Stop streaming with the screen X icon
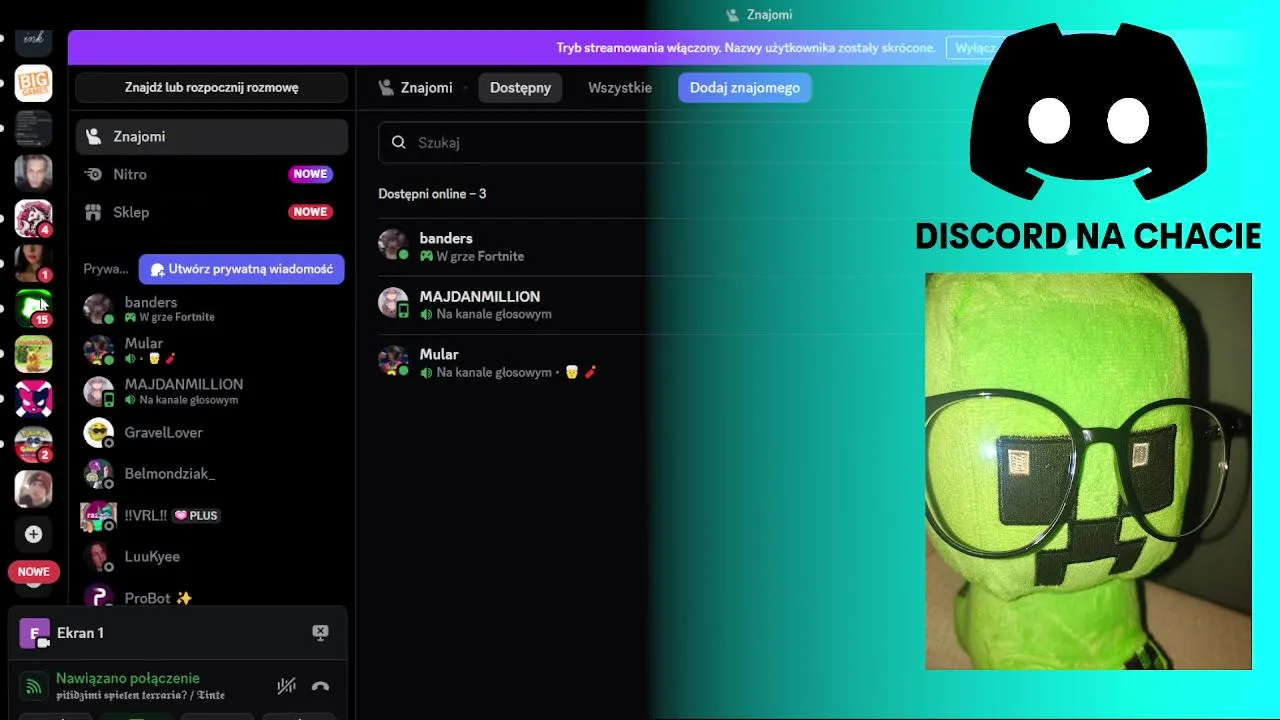The height and width of the screenshot is (720, 1280). pos(320,633)
